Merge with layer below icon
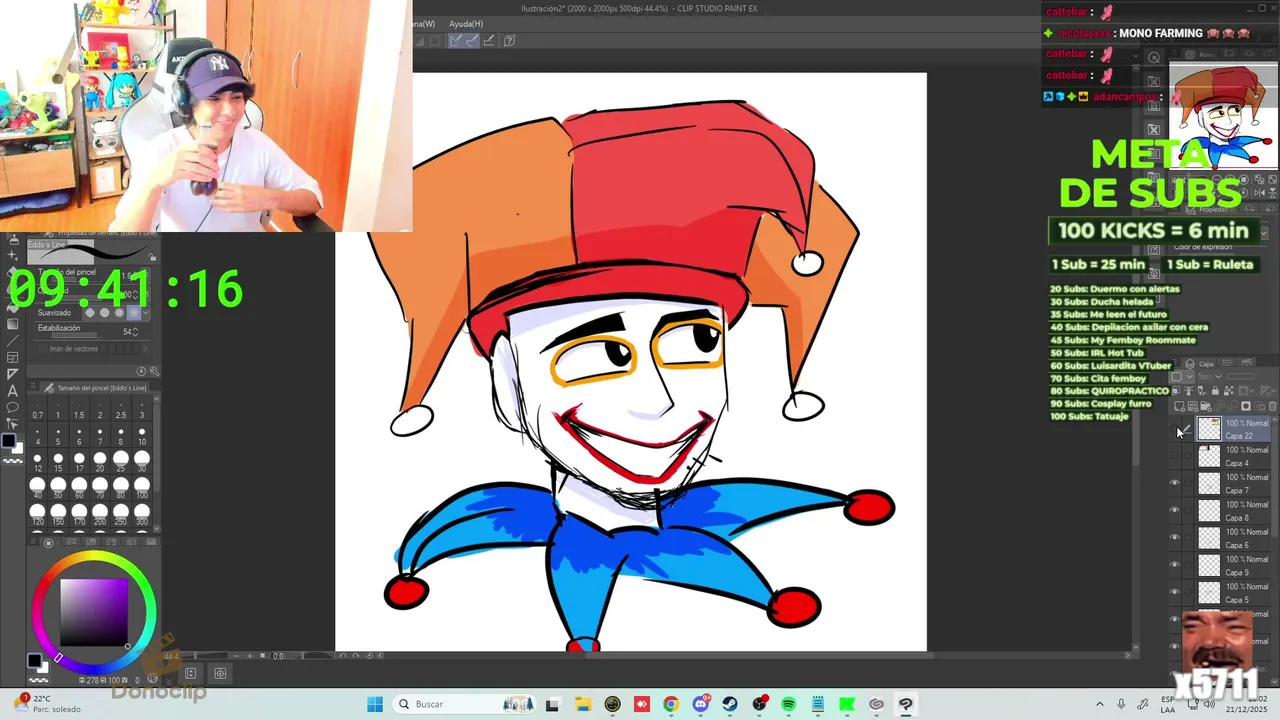This screenshot has height=720, width=1280. click(1232, 406)
